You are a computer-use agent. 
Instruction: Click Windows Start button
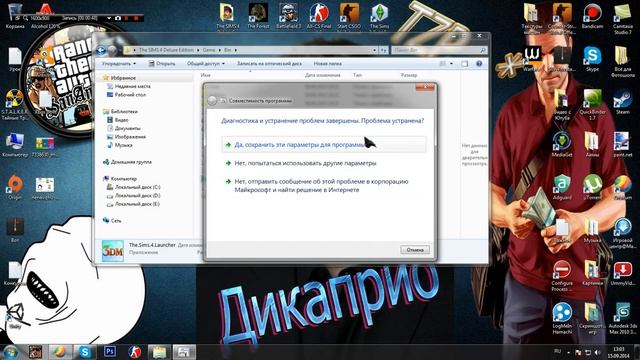coord(11,352)
